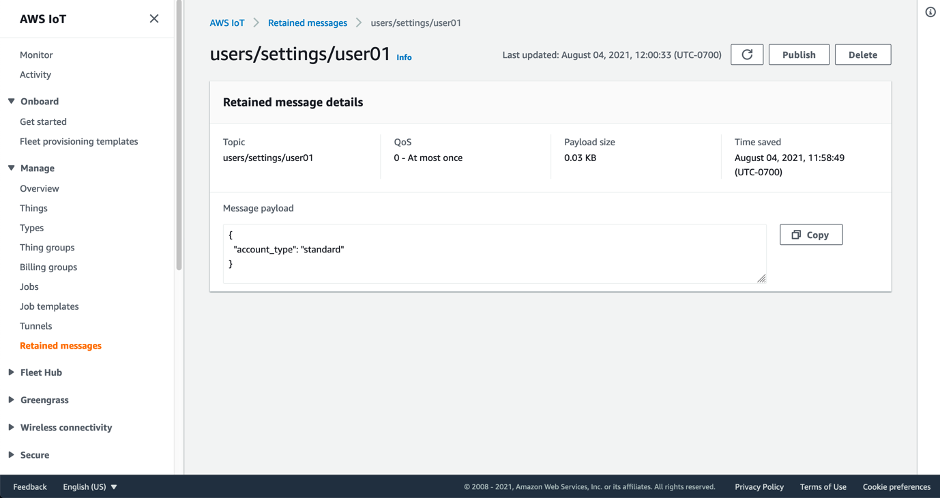Click the users/settings/user01 breadcrumb text
Image resolution: width=941 pixels, height=499 pixels.
[416, 23]
